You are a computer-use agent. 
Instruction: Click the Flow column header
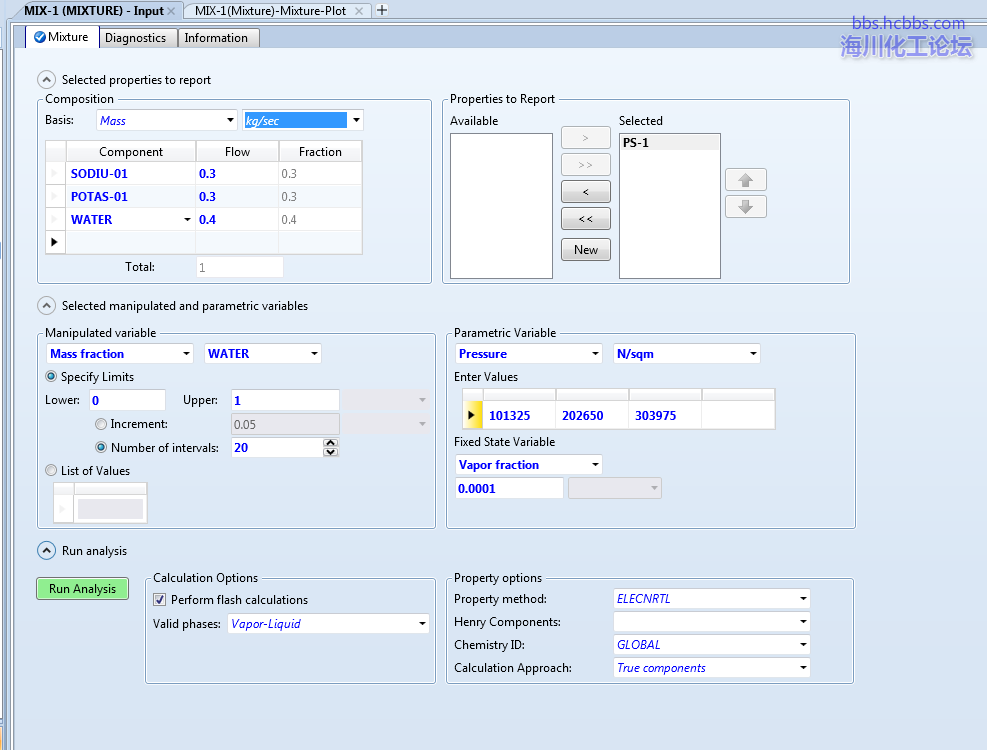coord(237,152)
